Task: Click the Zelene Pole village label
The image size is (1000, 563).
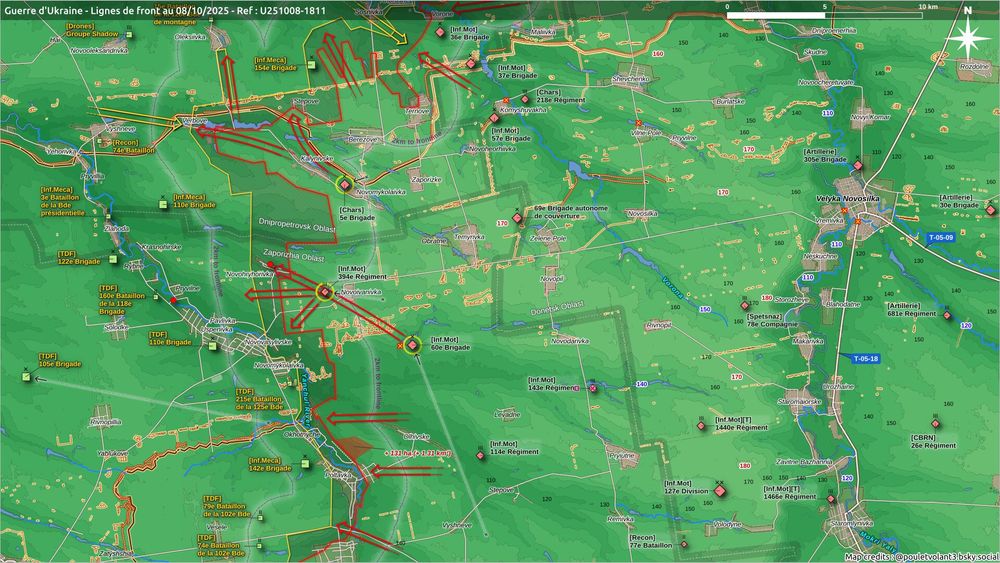Action: pos(548,238)
